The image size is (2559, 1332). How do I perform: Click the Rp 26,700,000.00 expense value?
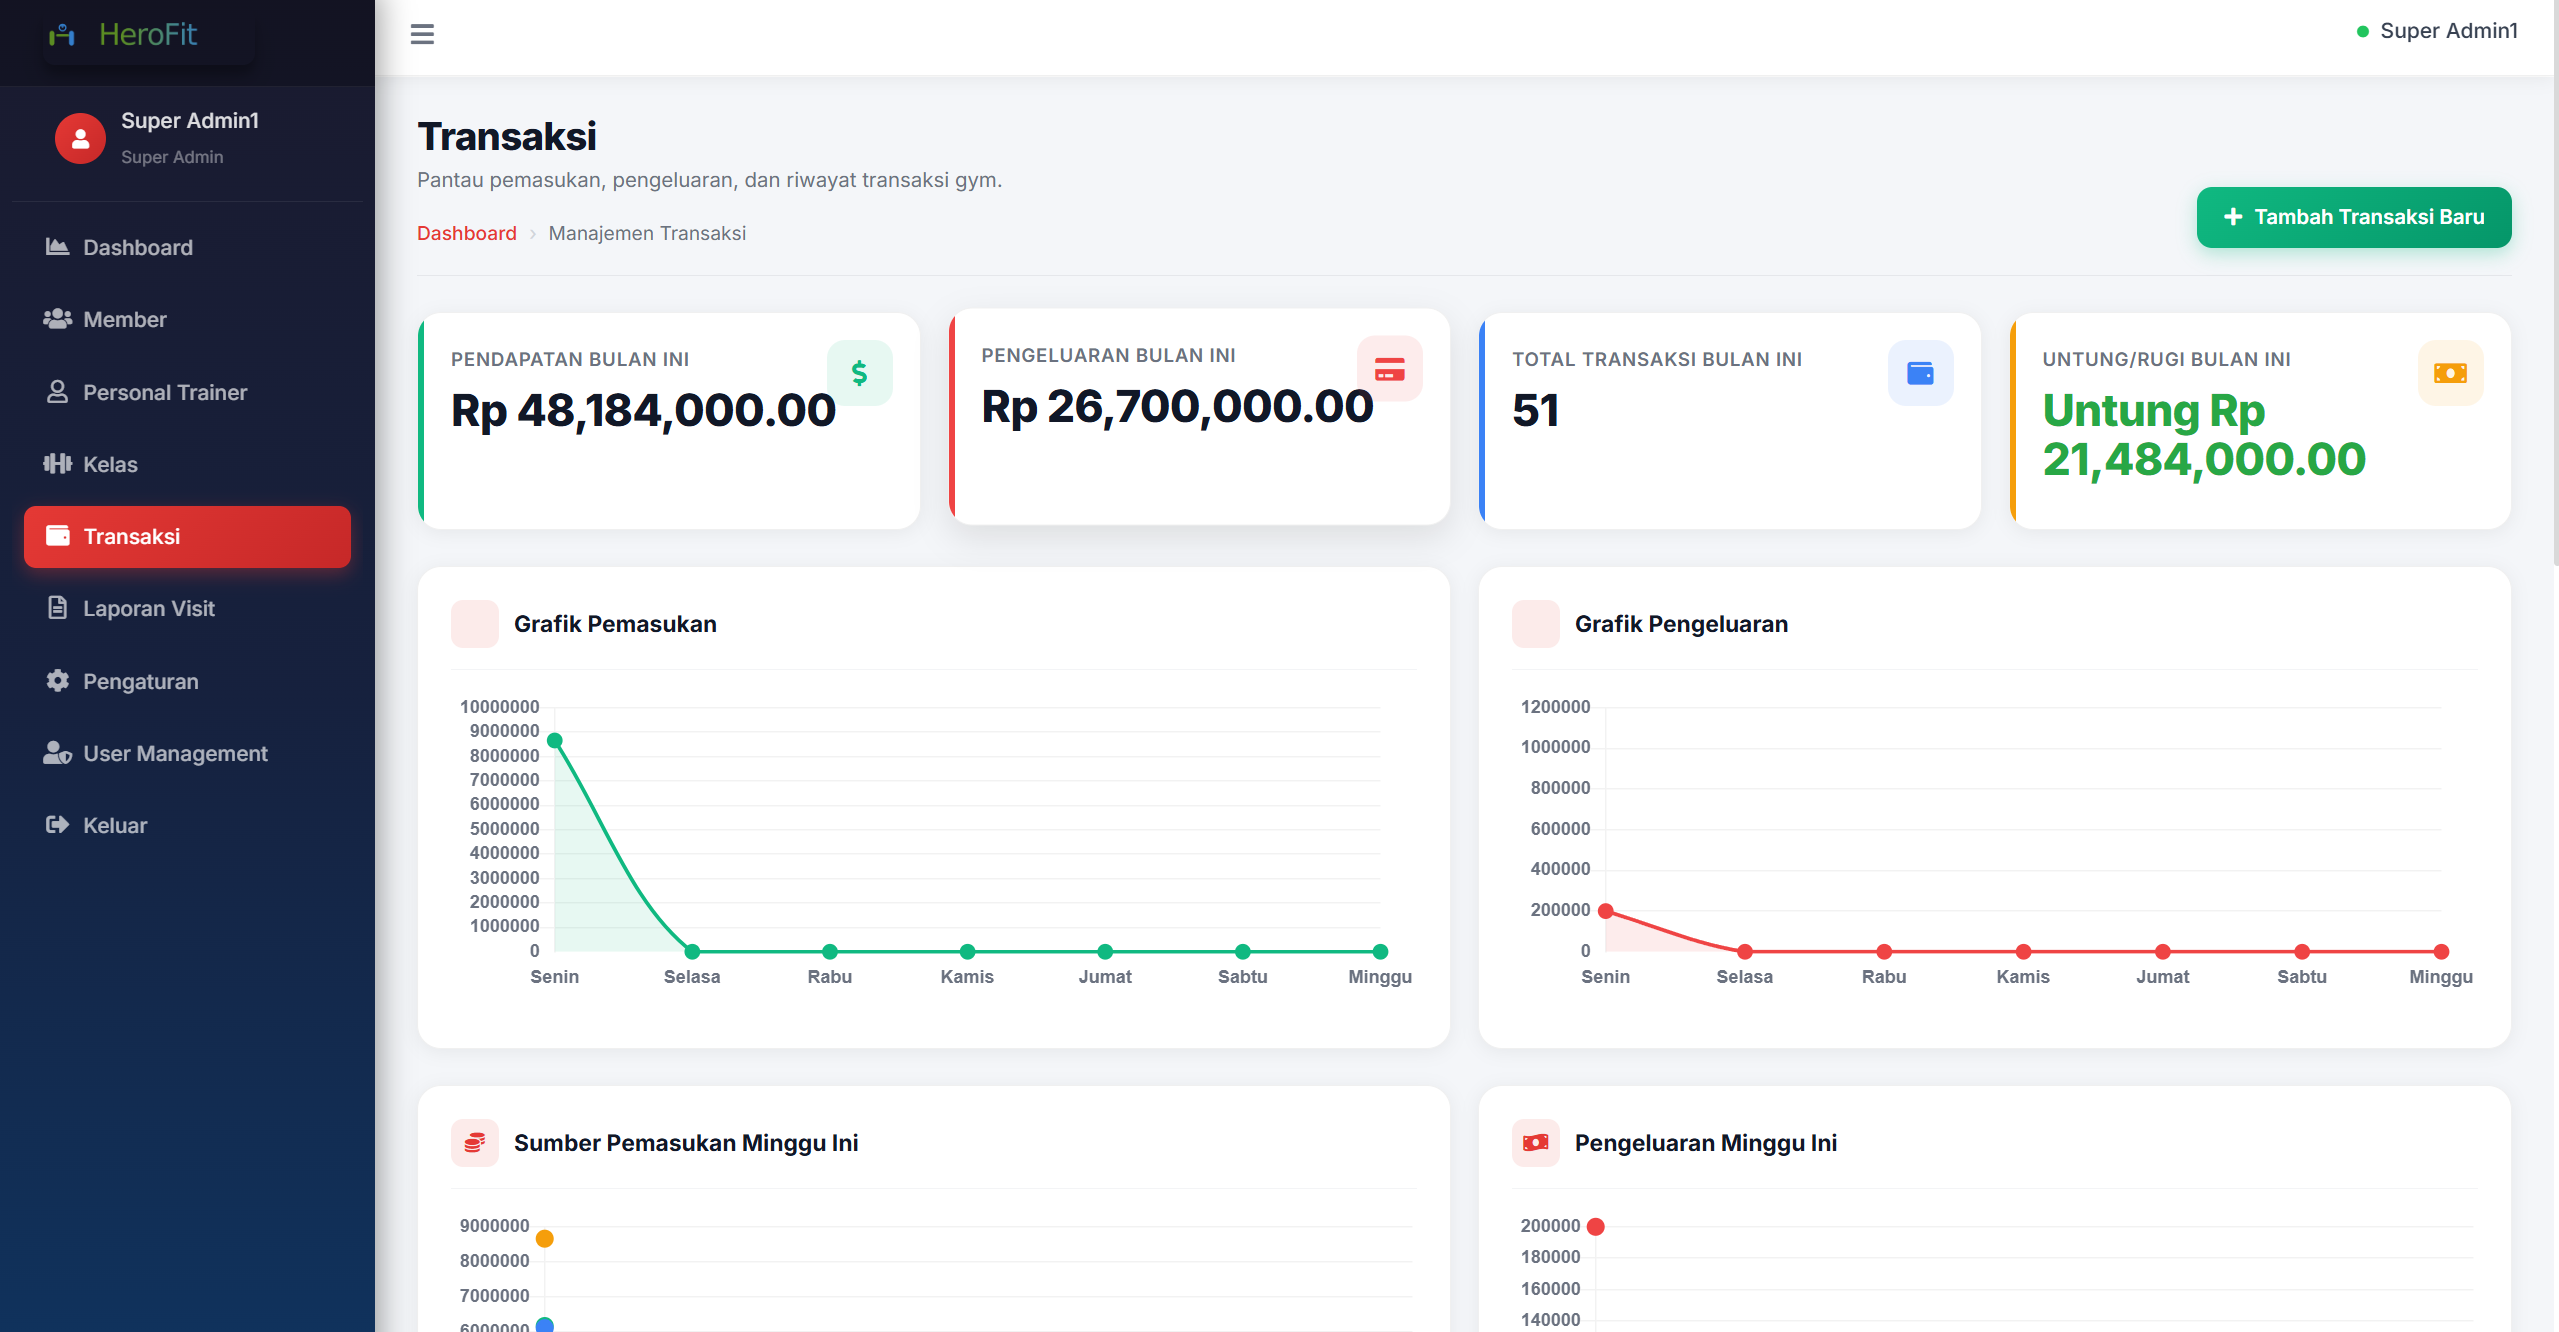point(1177,406)
